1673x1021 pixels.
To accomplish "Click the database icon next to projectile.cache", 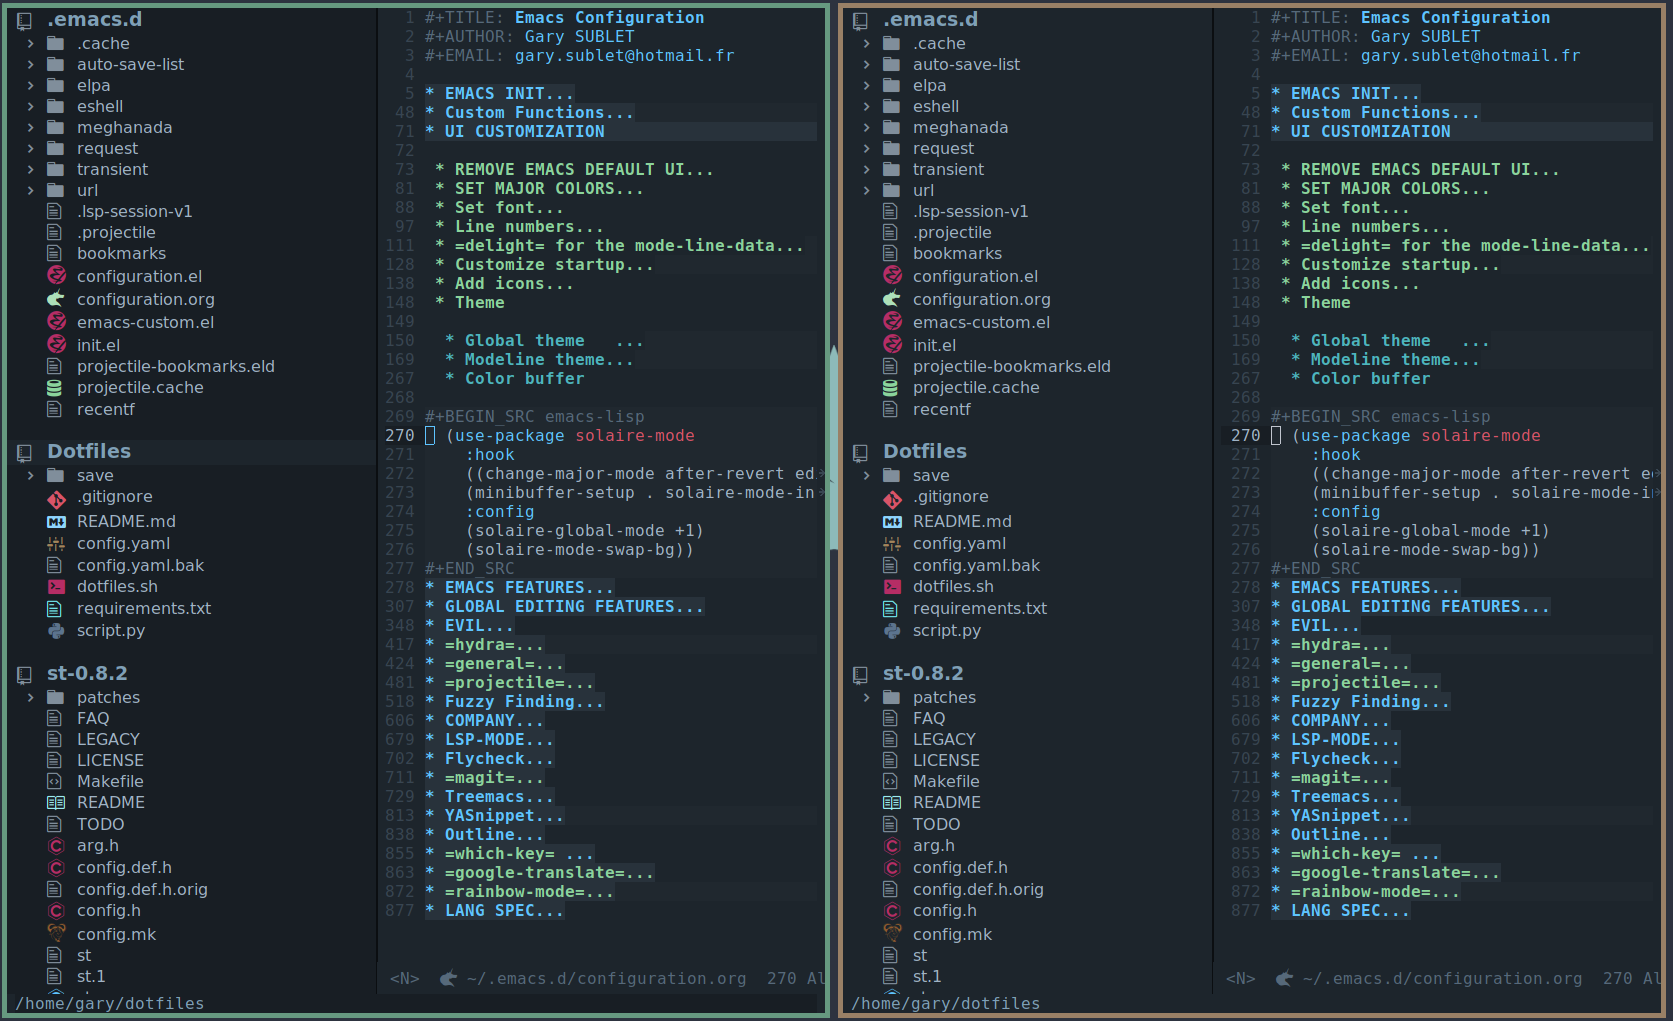I will click(x=57, y=388).
